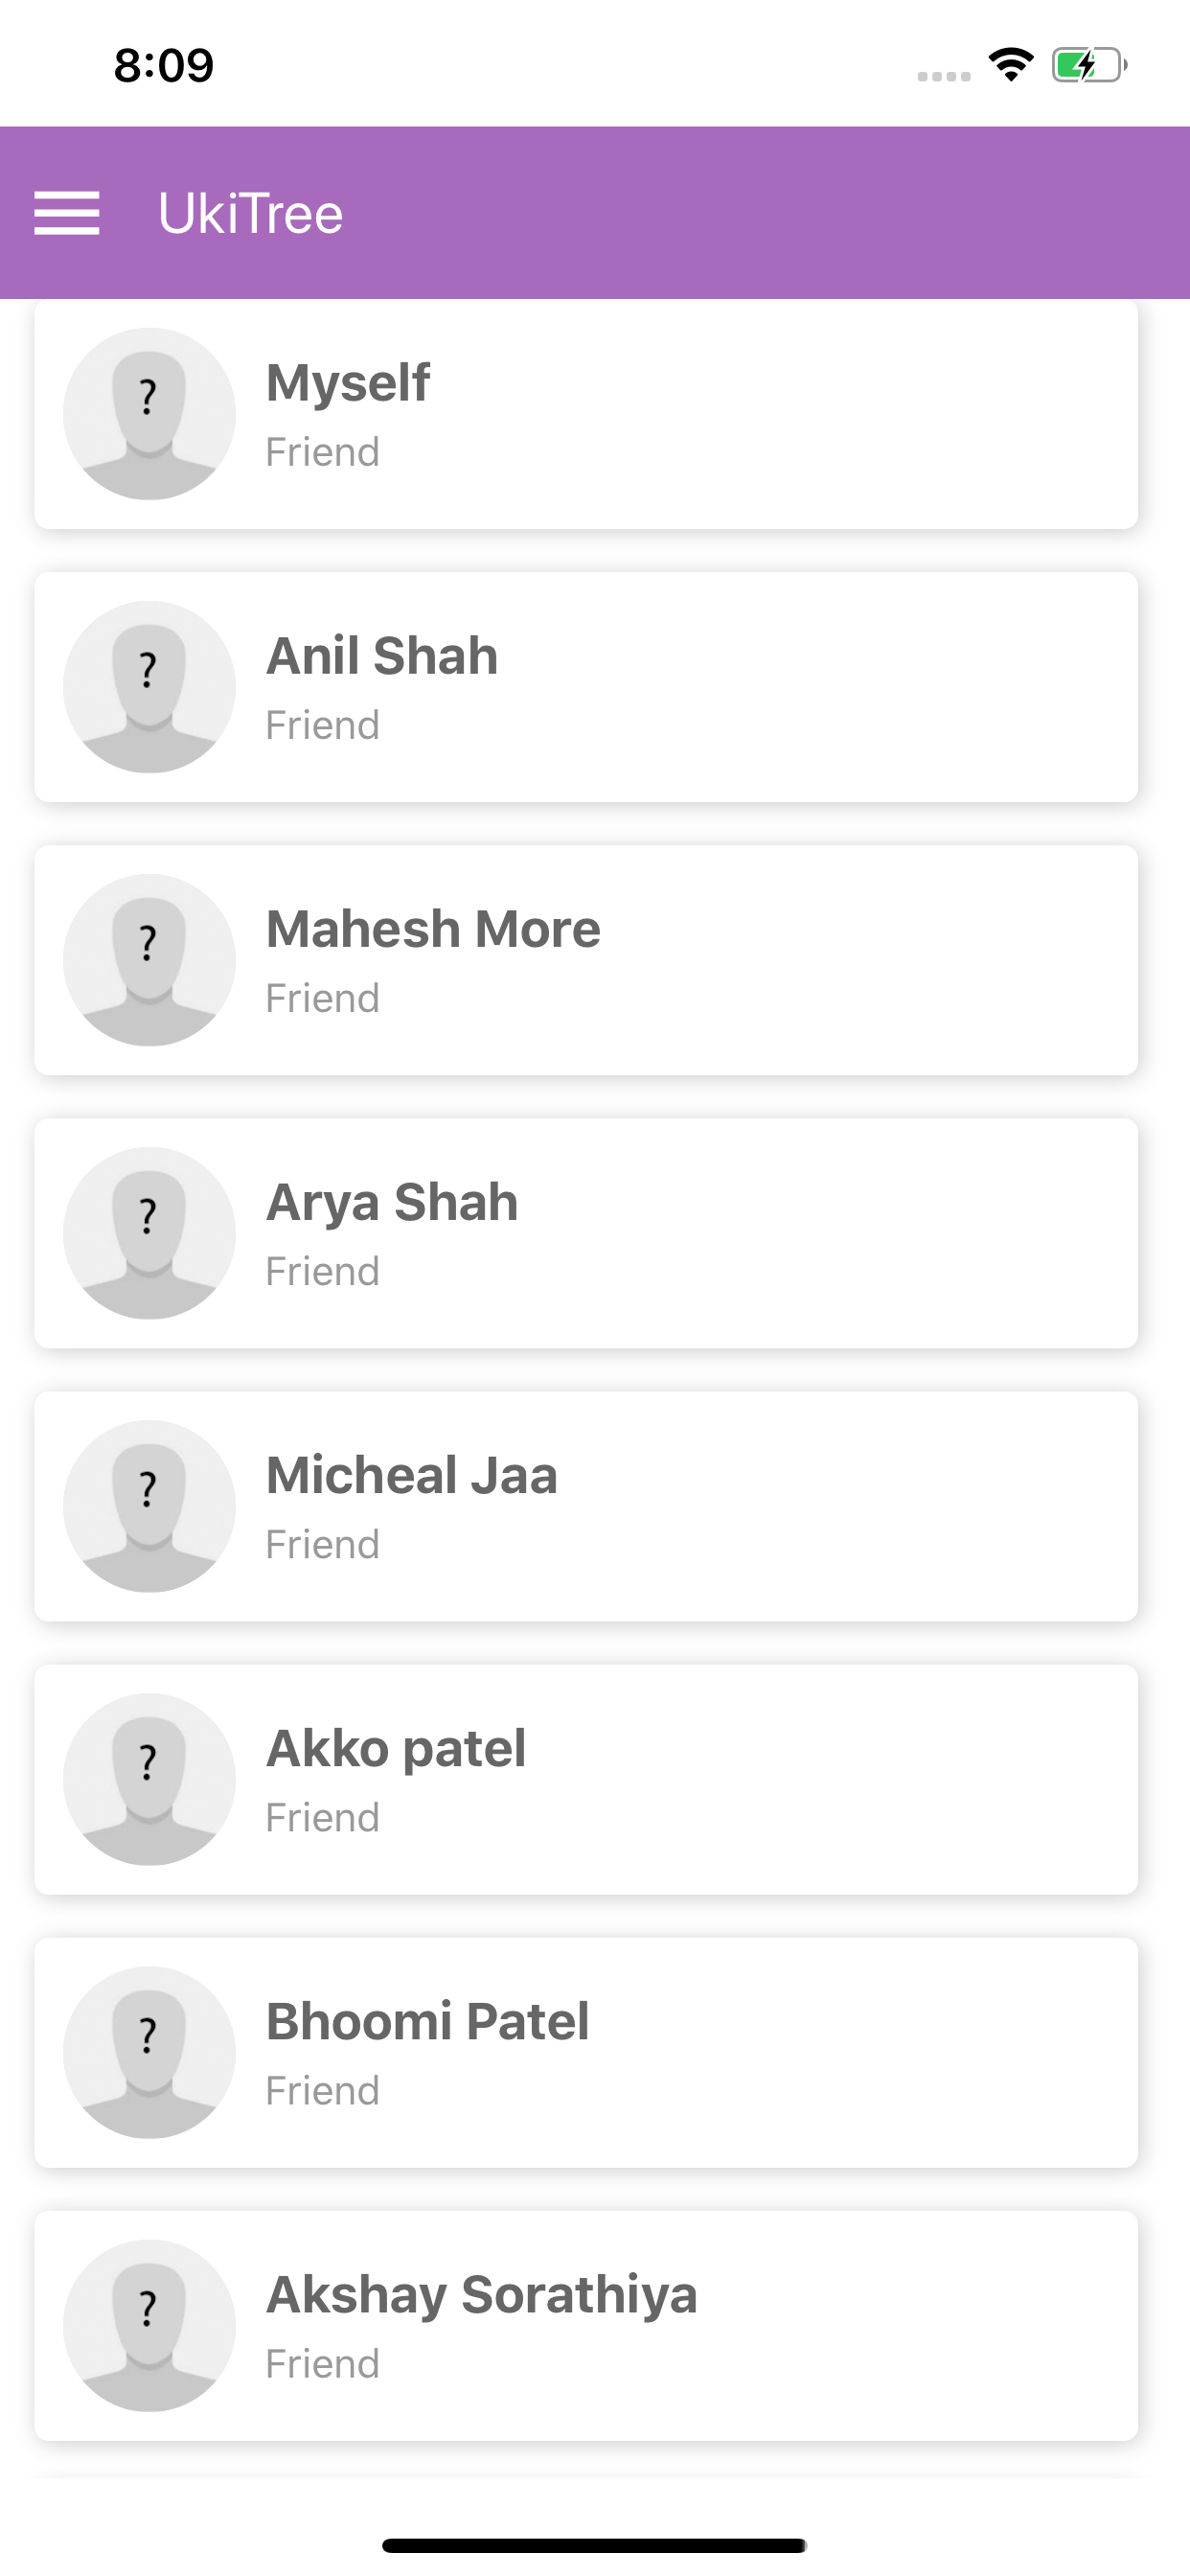Tap the Wi-Fi status icon

tap(1010, 65)
